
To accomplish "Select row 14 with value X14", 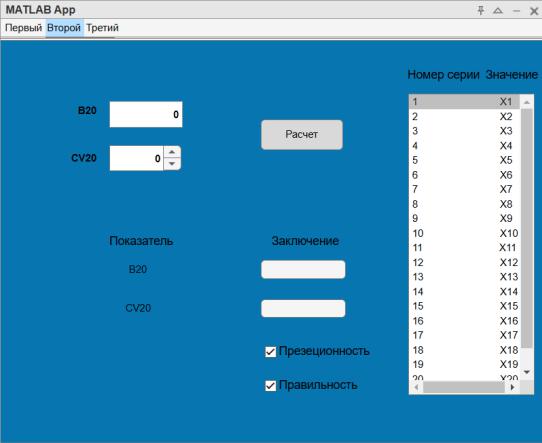I will tap(465, 292).
